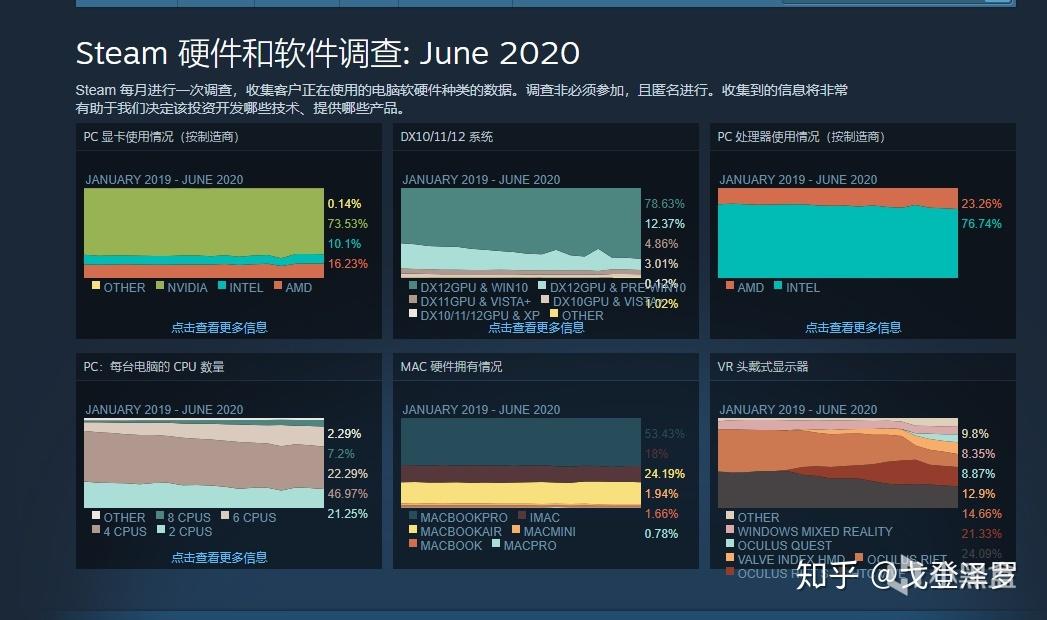Click the teal Intel area in processor chart
The height and width of the screenshot is (620, 1047).
point(837,240)
